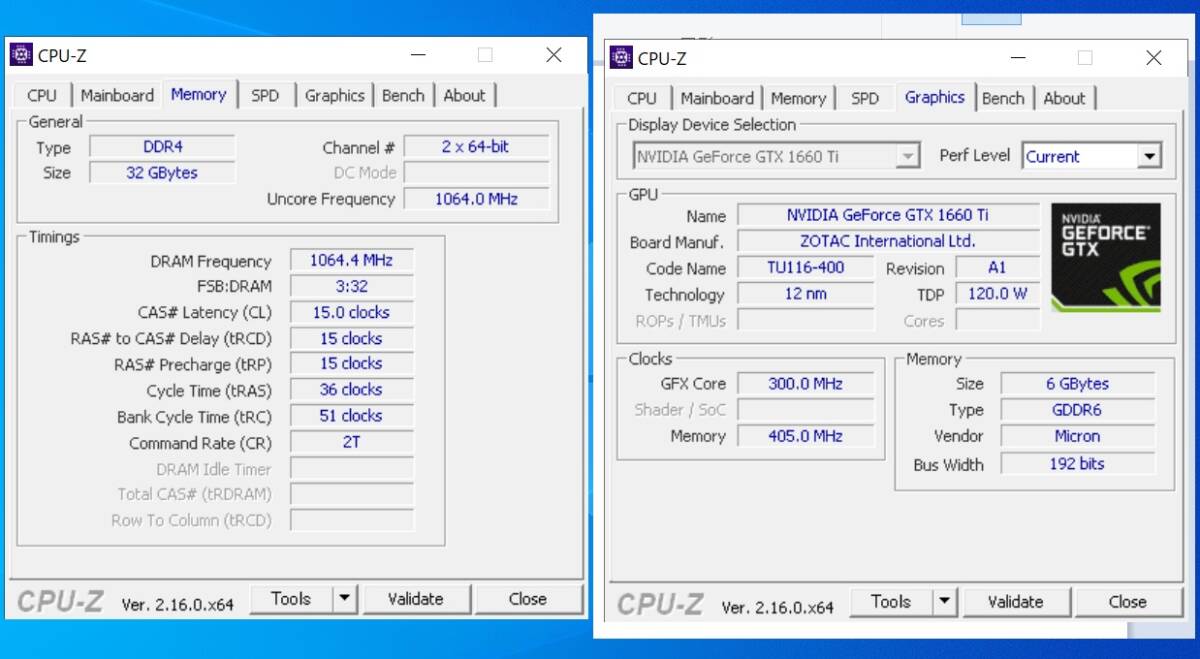The height and width of the screenshot is (659, 1200).
Task: Click Tools dropdown arrow in left window
Action: click(x=344, y=599)
